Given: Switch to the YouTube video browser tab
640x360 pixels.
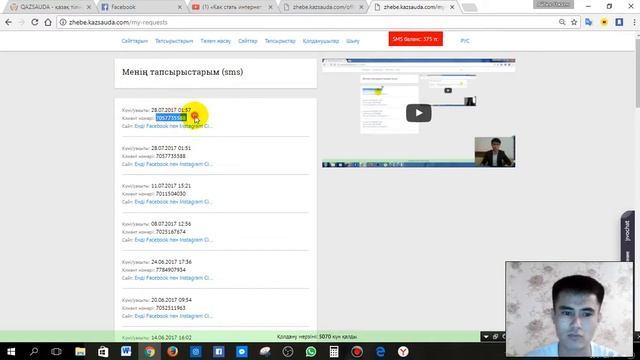Looking at the screenshot, I should (x=232, y=7).
